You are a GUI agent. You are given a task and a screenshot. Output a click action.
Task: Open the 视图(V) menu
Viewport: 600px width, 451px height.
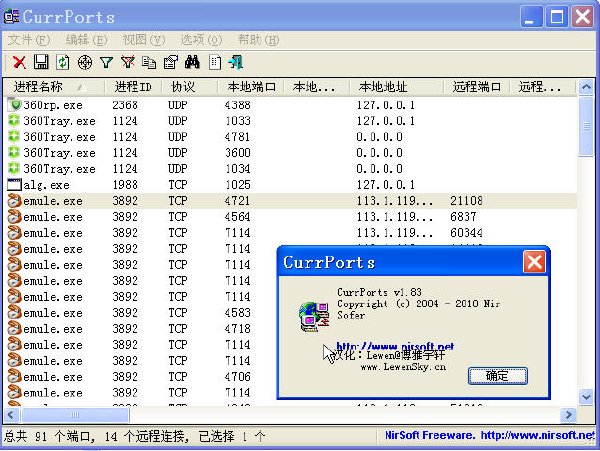coord(144,39)
